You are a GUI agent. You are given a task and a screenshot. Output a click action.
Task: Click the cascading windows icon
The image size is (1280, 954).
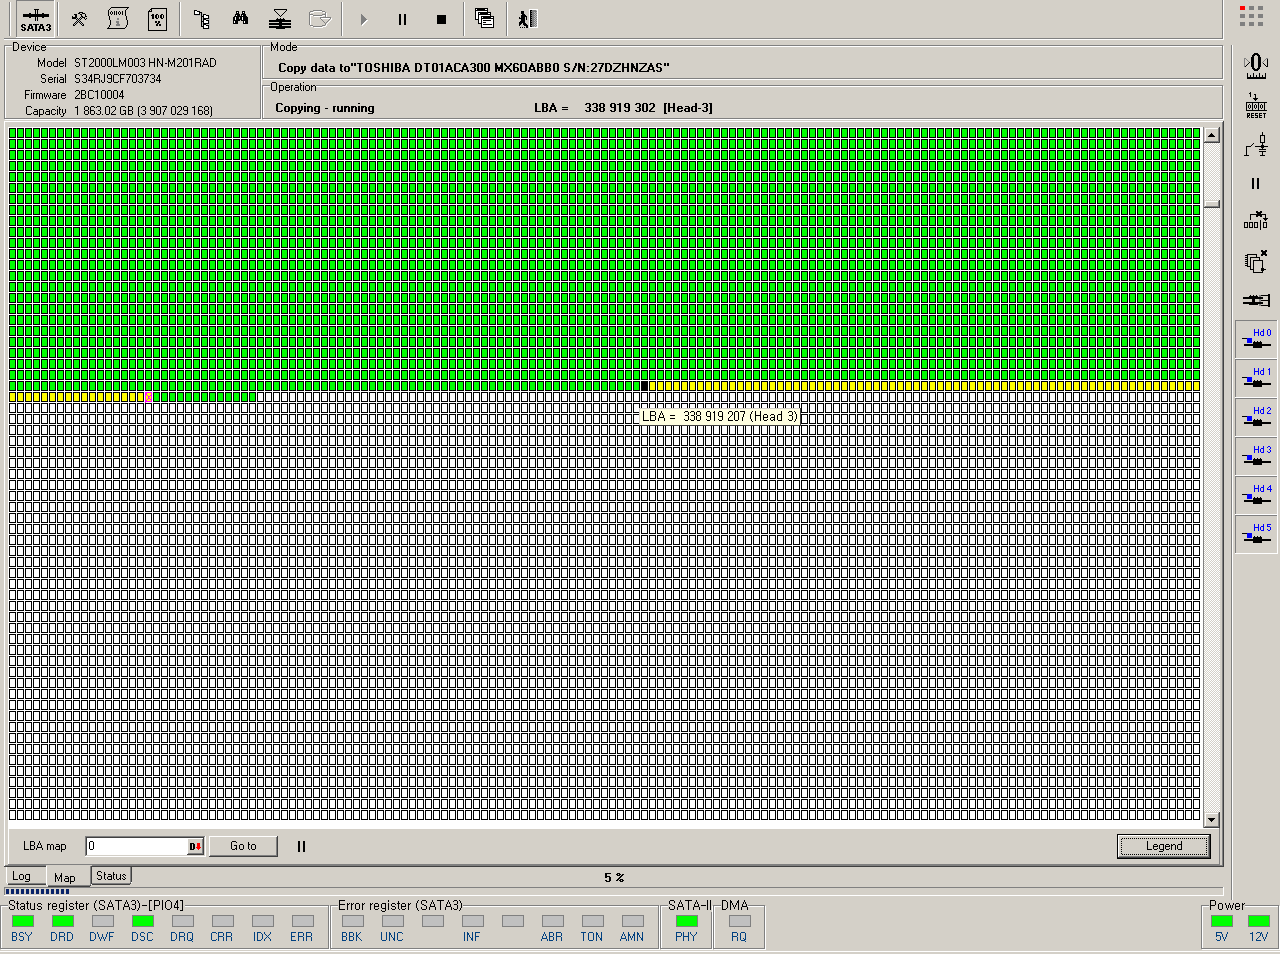[x=484, y=19]
